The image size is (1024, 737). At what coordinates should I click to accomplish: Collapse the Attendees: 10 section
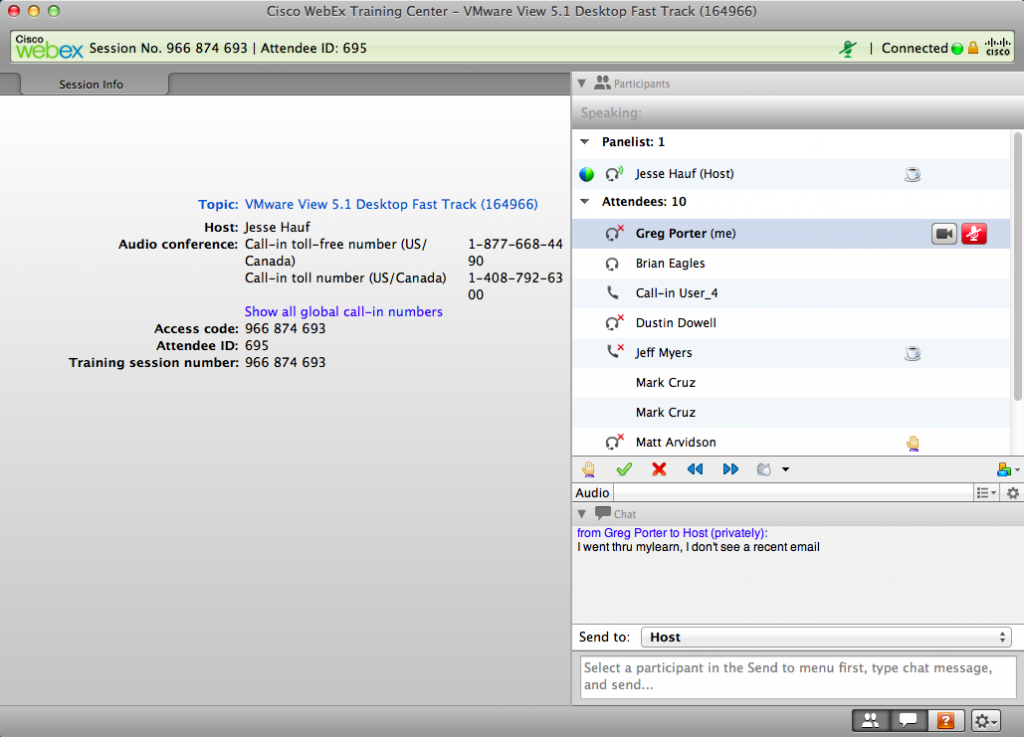584,201
